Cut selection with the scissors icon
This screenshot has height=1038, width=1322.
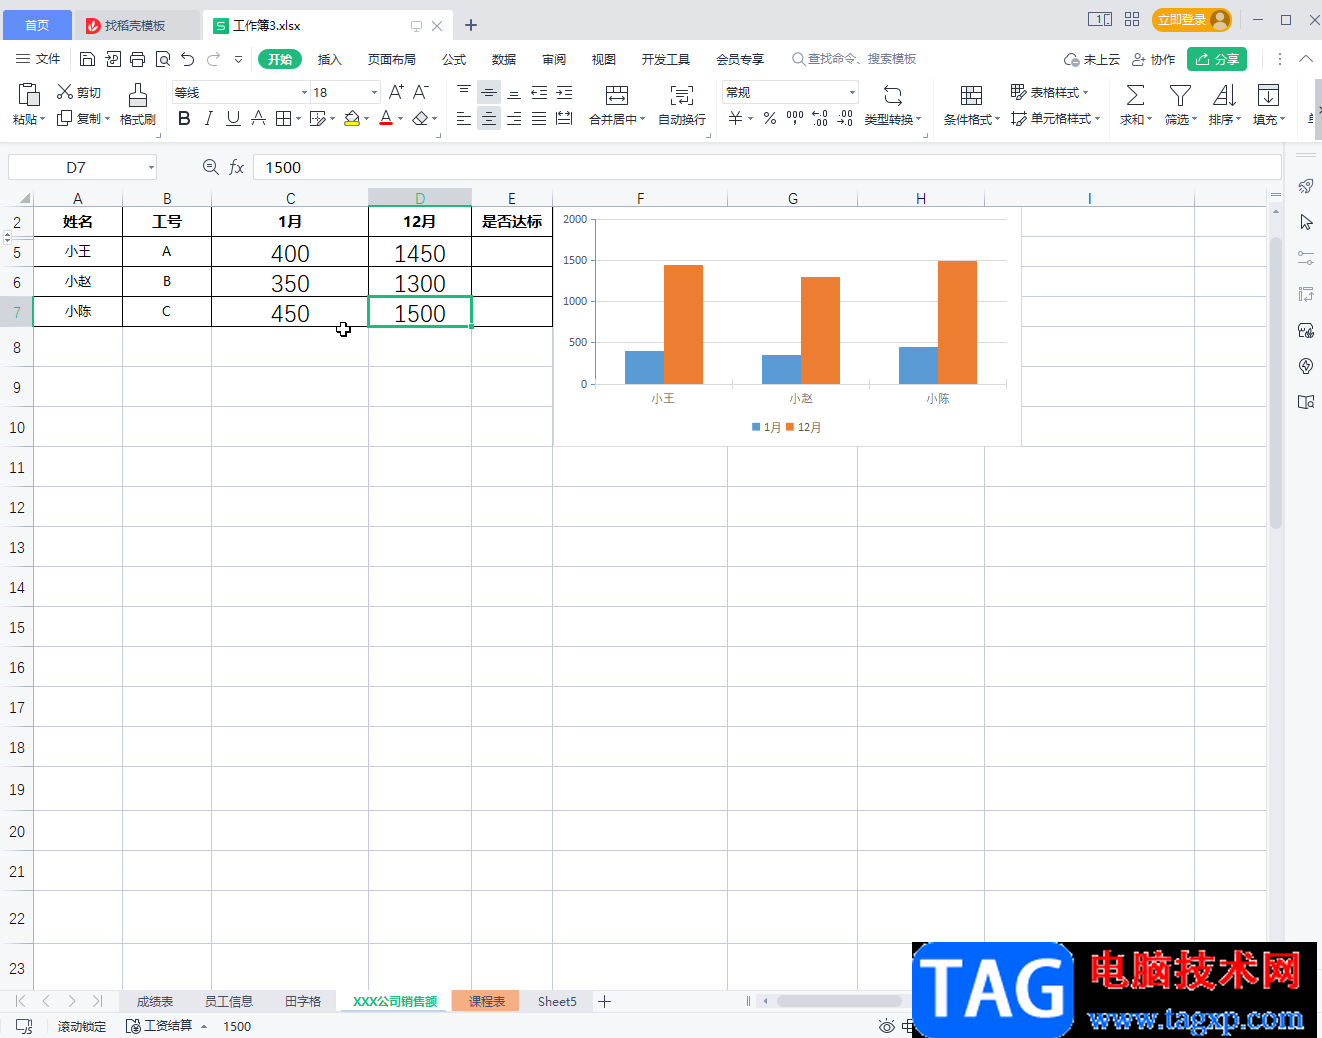[65, 92]
